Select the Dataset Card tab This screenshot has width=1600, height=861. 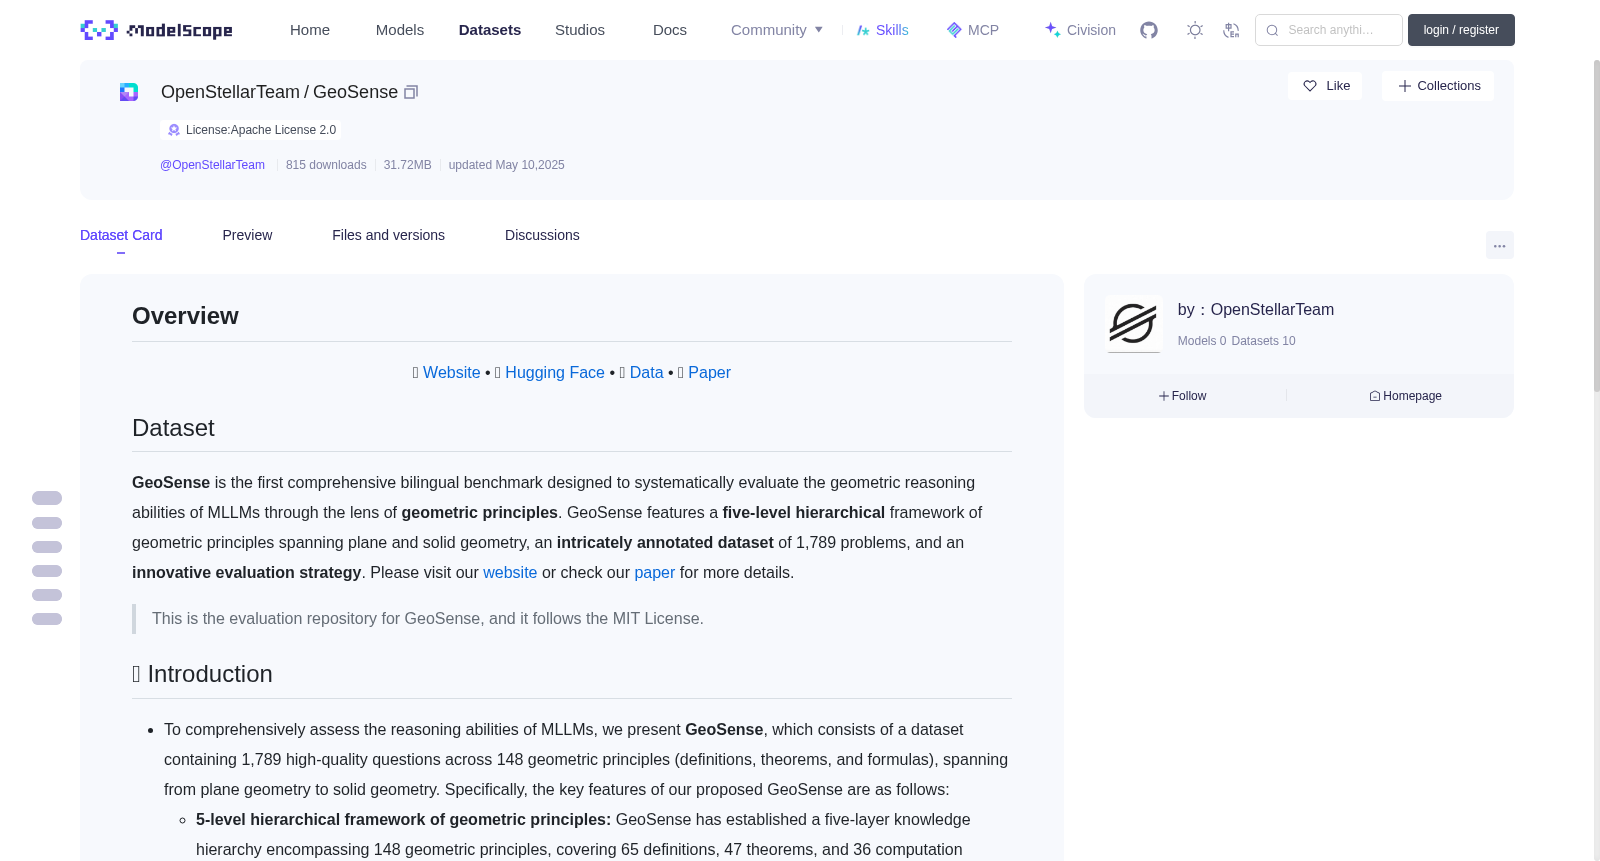pos(121,235)
